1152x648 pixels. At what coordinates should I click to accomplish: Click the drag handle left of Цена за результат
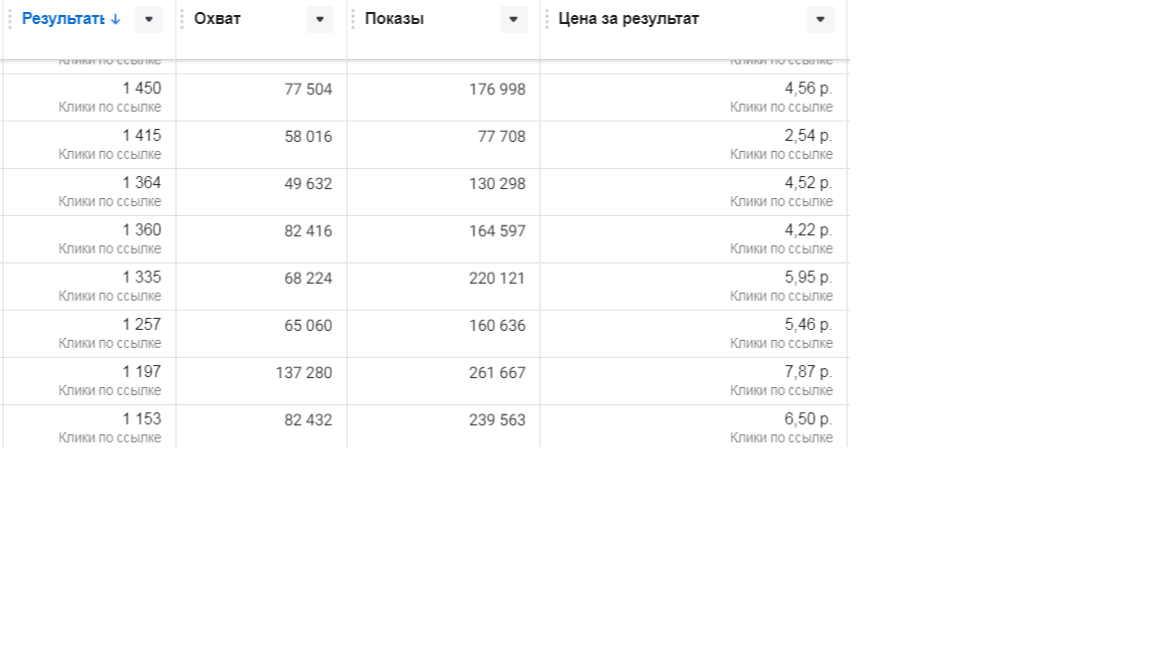pos(547,19)
